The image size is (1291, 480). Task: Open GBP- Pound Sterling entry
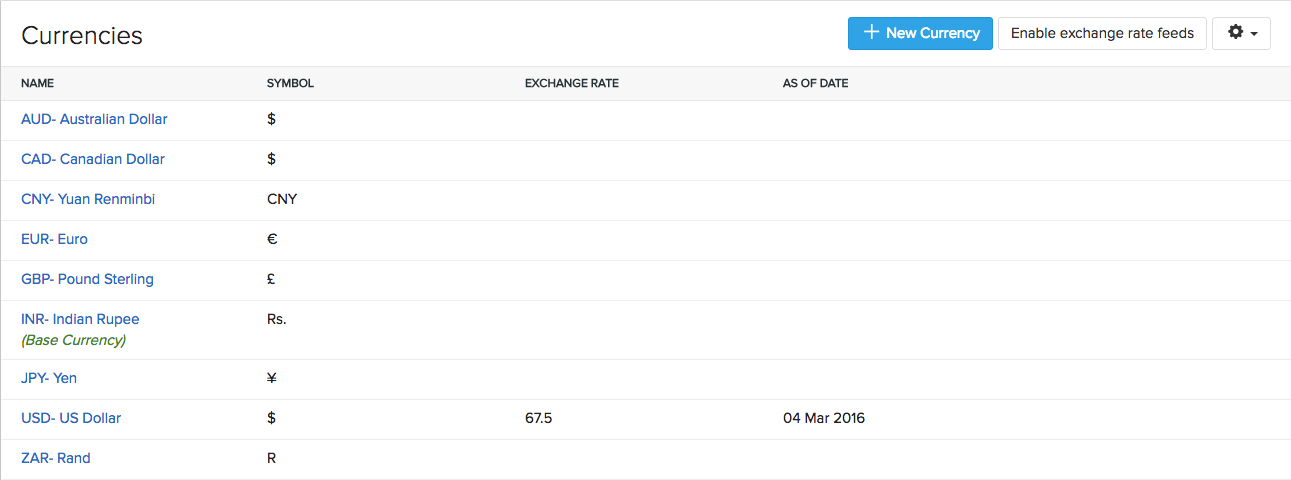coord(87,279)
